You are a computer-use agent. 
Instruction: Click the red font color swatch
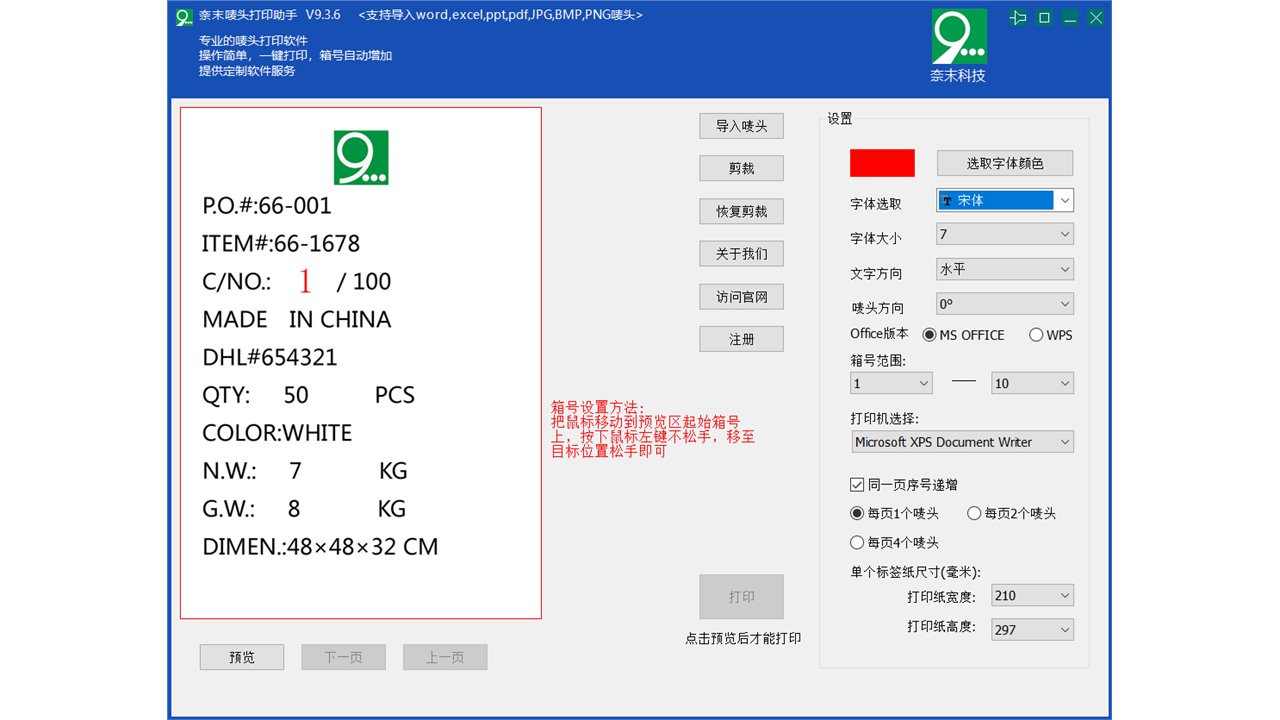pos(882,163)
